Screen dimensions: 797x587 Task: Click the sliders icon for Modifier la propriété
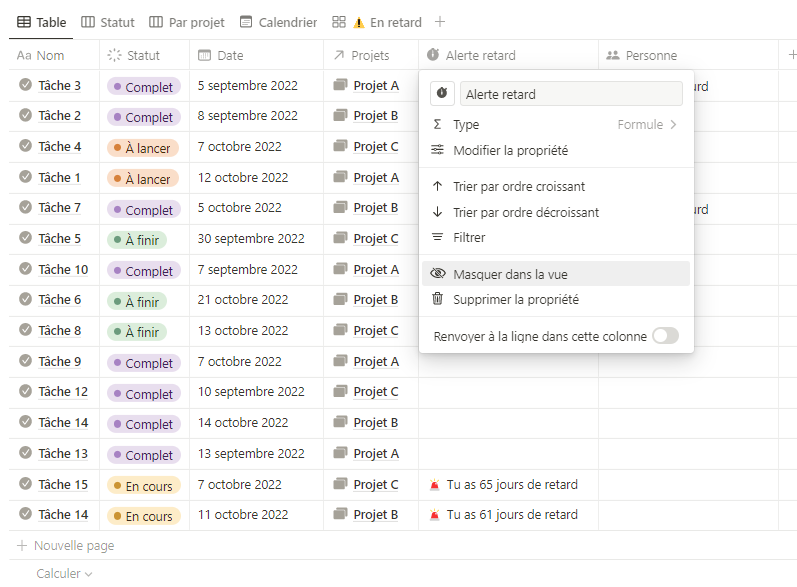tap(437, 150)
